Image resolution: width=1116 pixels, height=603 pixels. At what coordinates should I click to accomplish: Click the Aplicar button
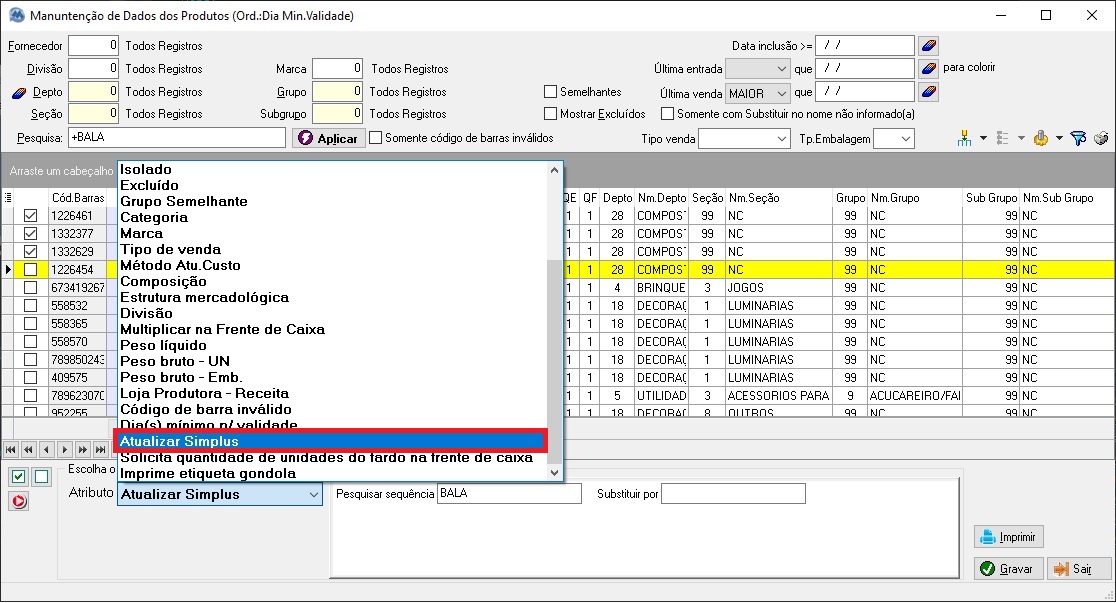(329, 138)
